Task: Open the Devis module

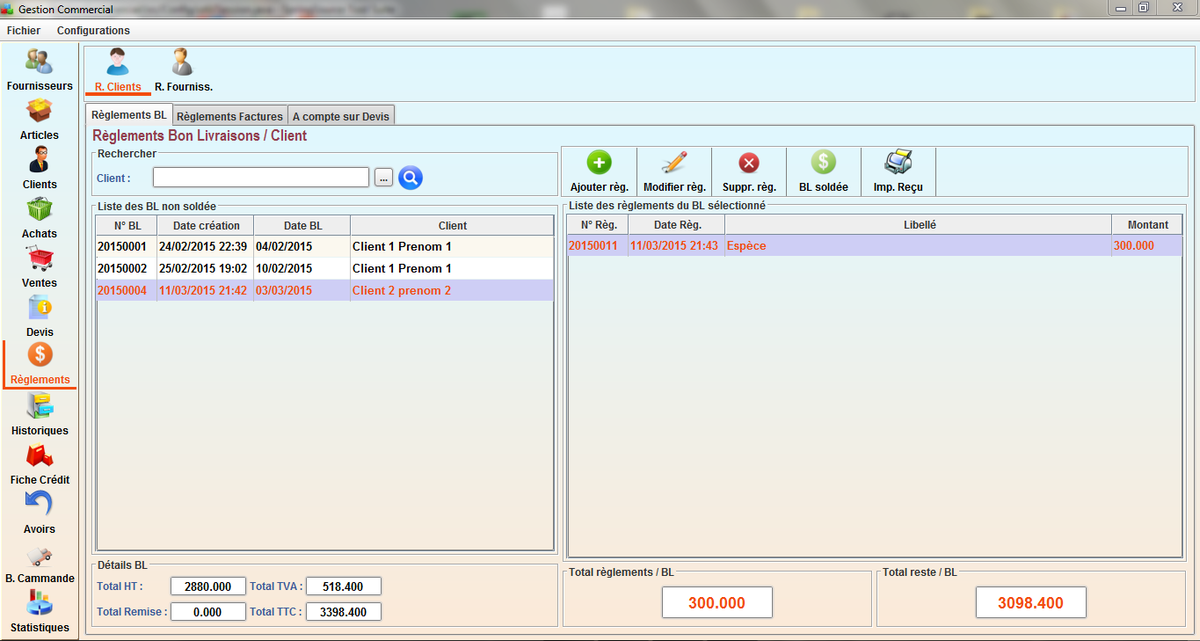Action: [39, 315]
